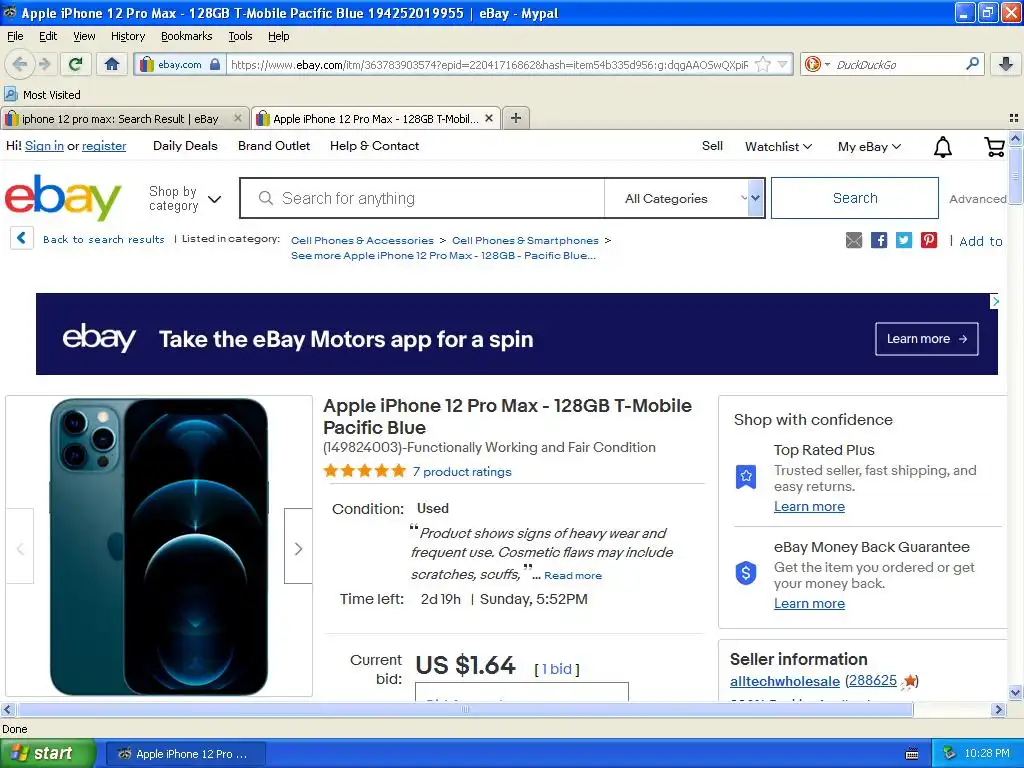Screen dimensions: 1024x768
Task: Open Daily Deals
Action: click(185, 146)
